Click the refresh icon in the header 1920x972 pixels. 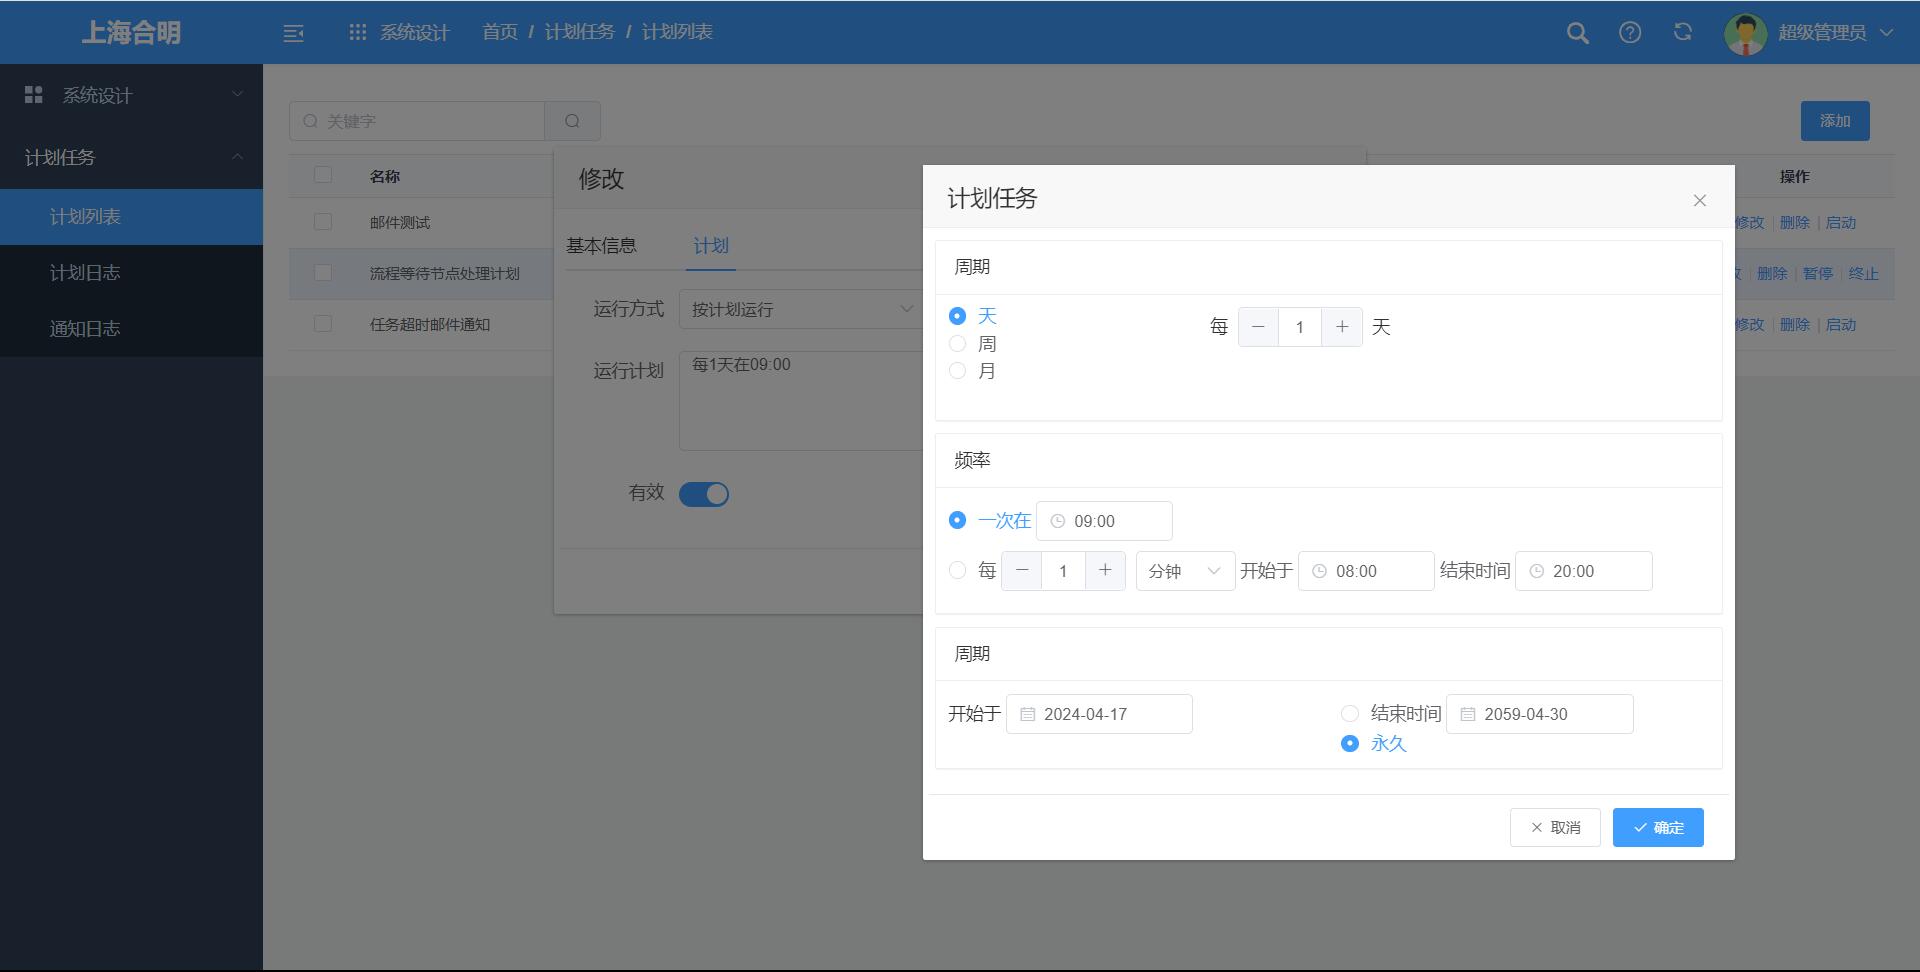[x=1683, y=32]
